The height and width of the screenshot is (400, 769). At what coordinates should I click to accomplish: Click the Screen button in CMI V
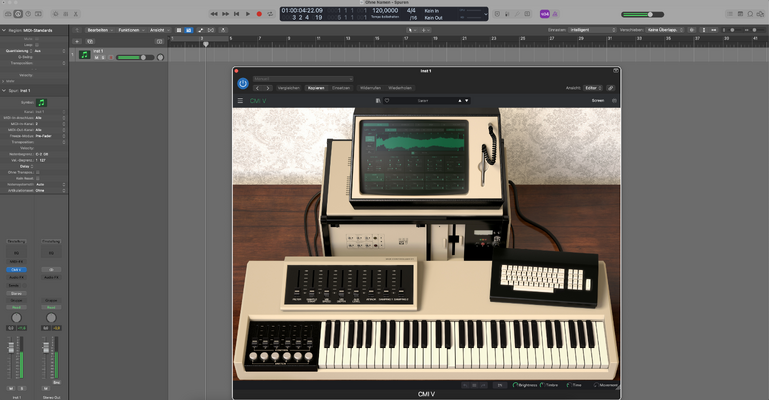[x=598, y=100]
